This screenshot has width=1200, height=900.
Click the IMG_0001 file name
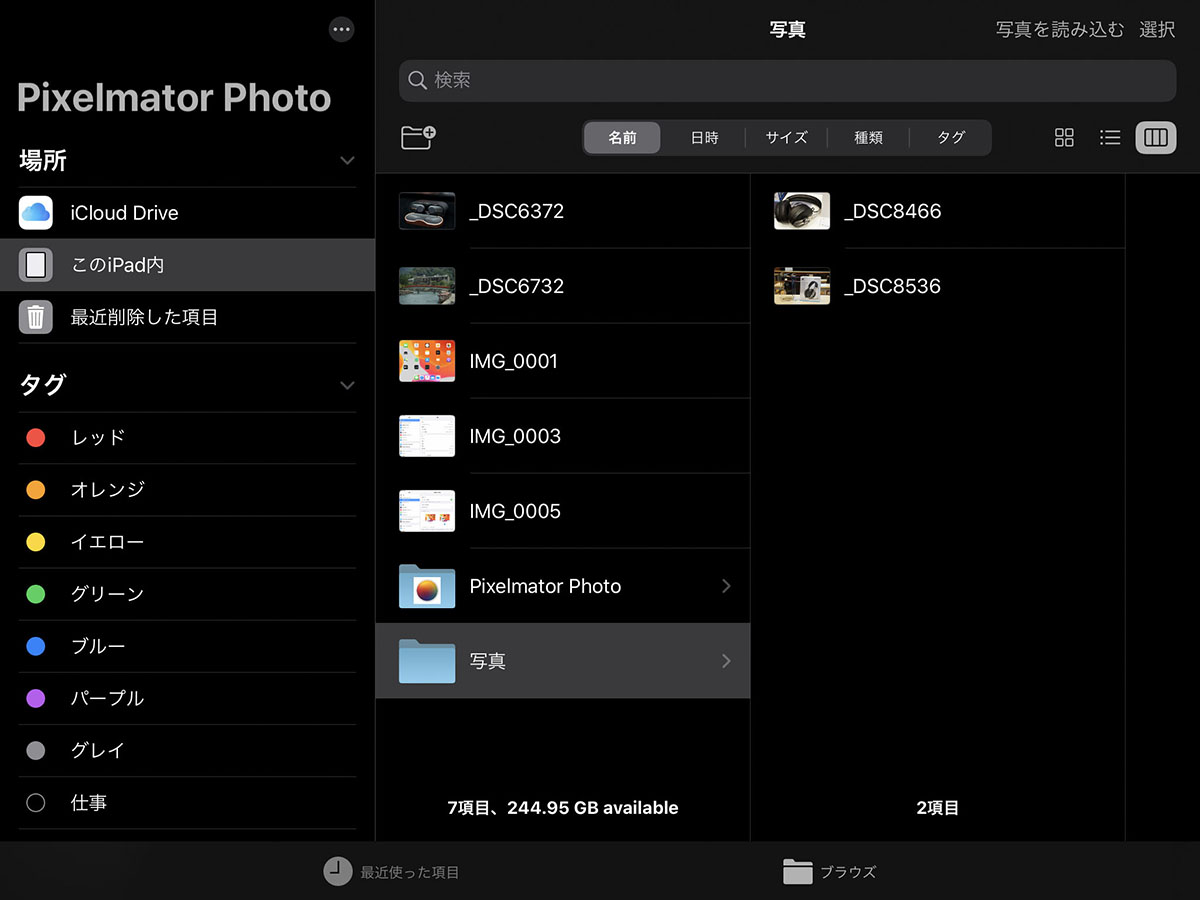pyautogui.click(x=515, y=361)
